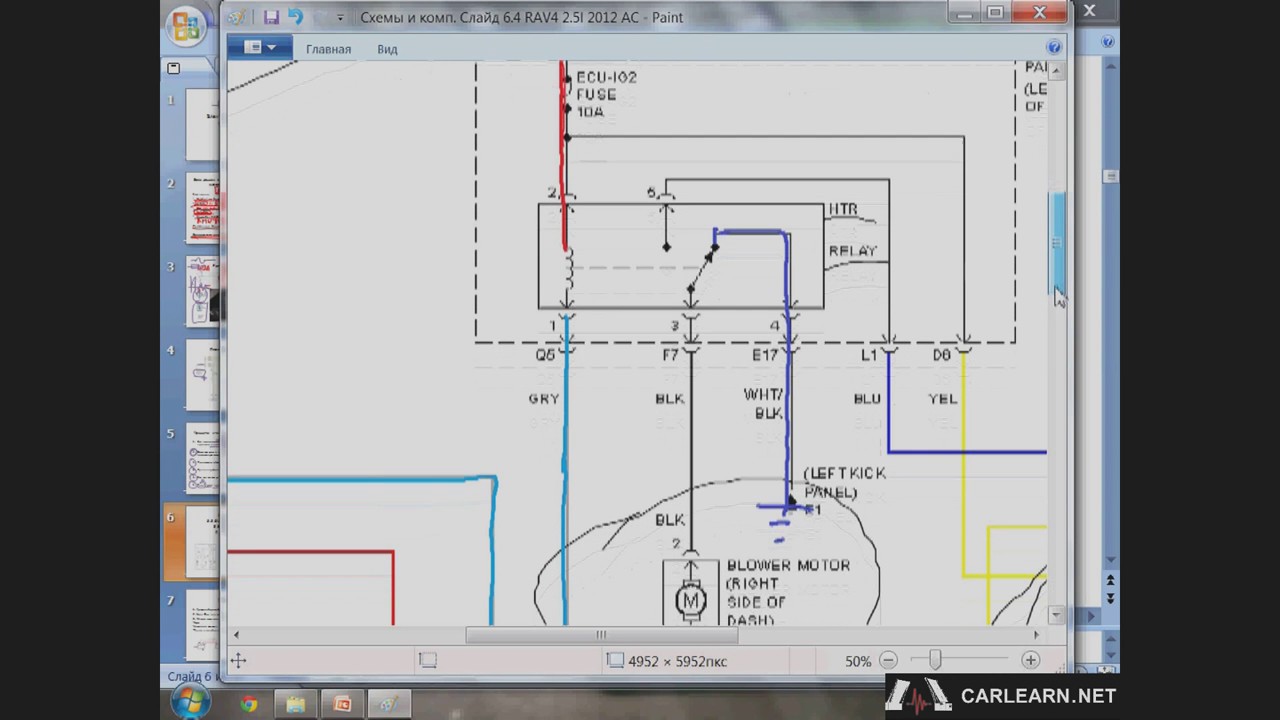Viewport: 1280px width, 720px height.
Task: Click the PowerPoint Office button
Action: click(x=186, y=27)
